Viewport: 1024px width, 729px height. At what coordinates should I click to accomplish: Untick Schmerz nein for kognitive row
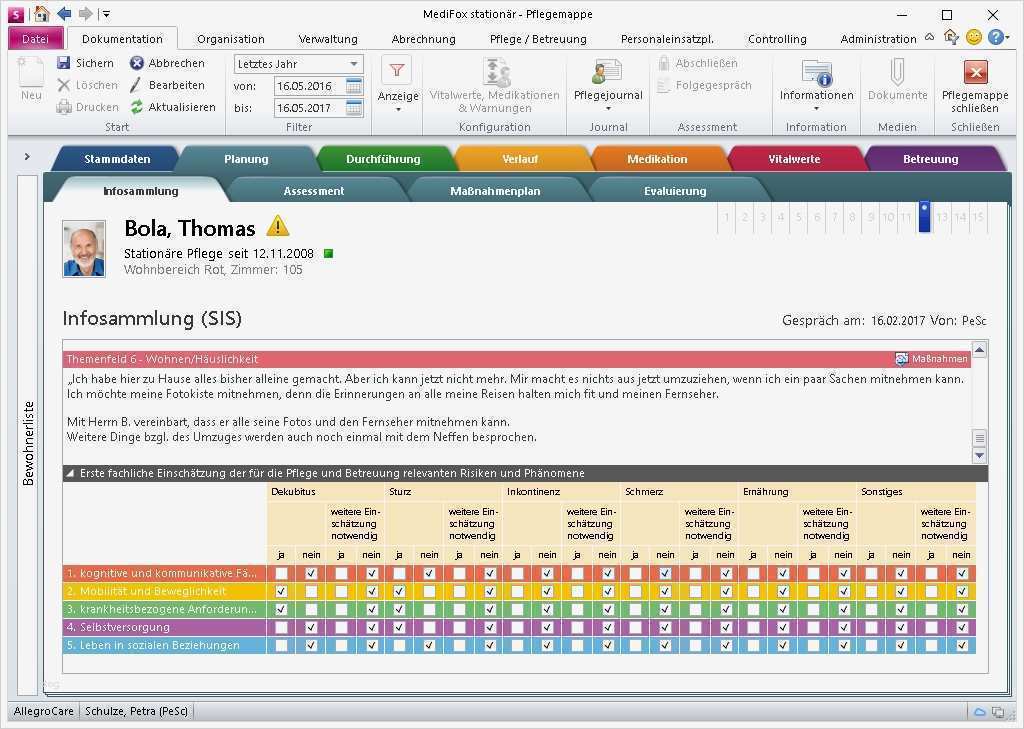665,573
